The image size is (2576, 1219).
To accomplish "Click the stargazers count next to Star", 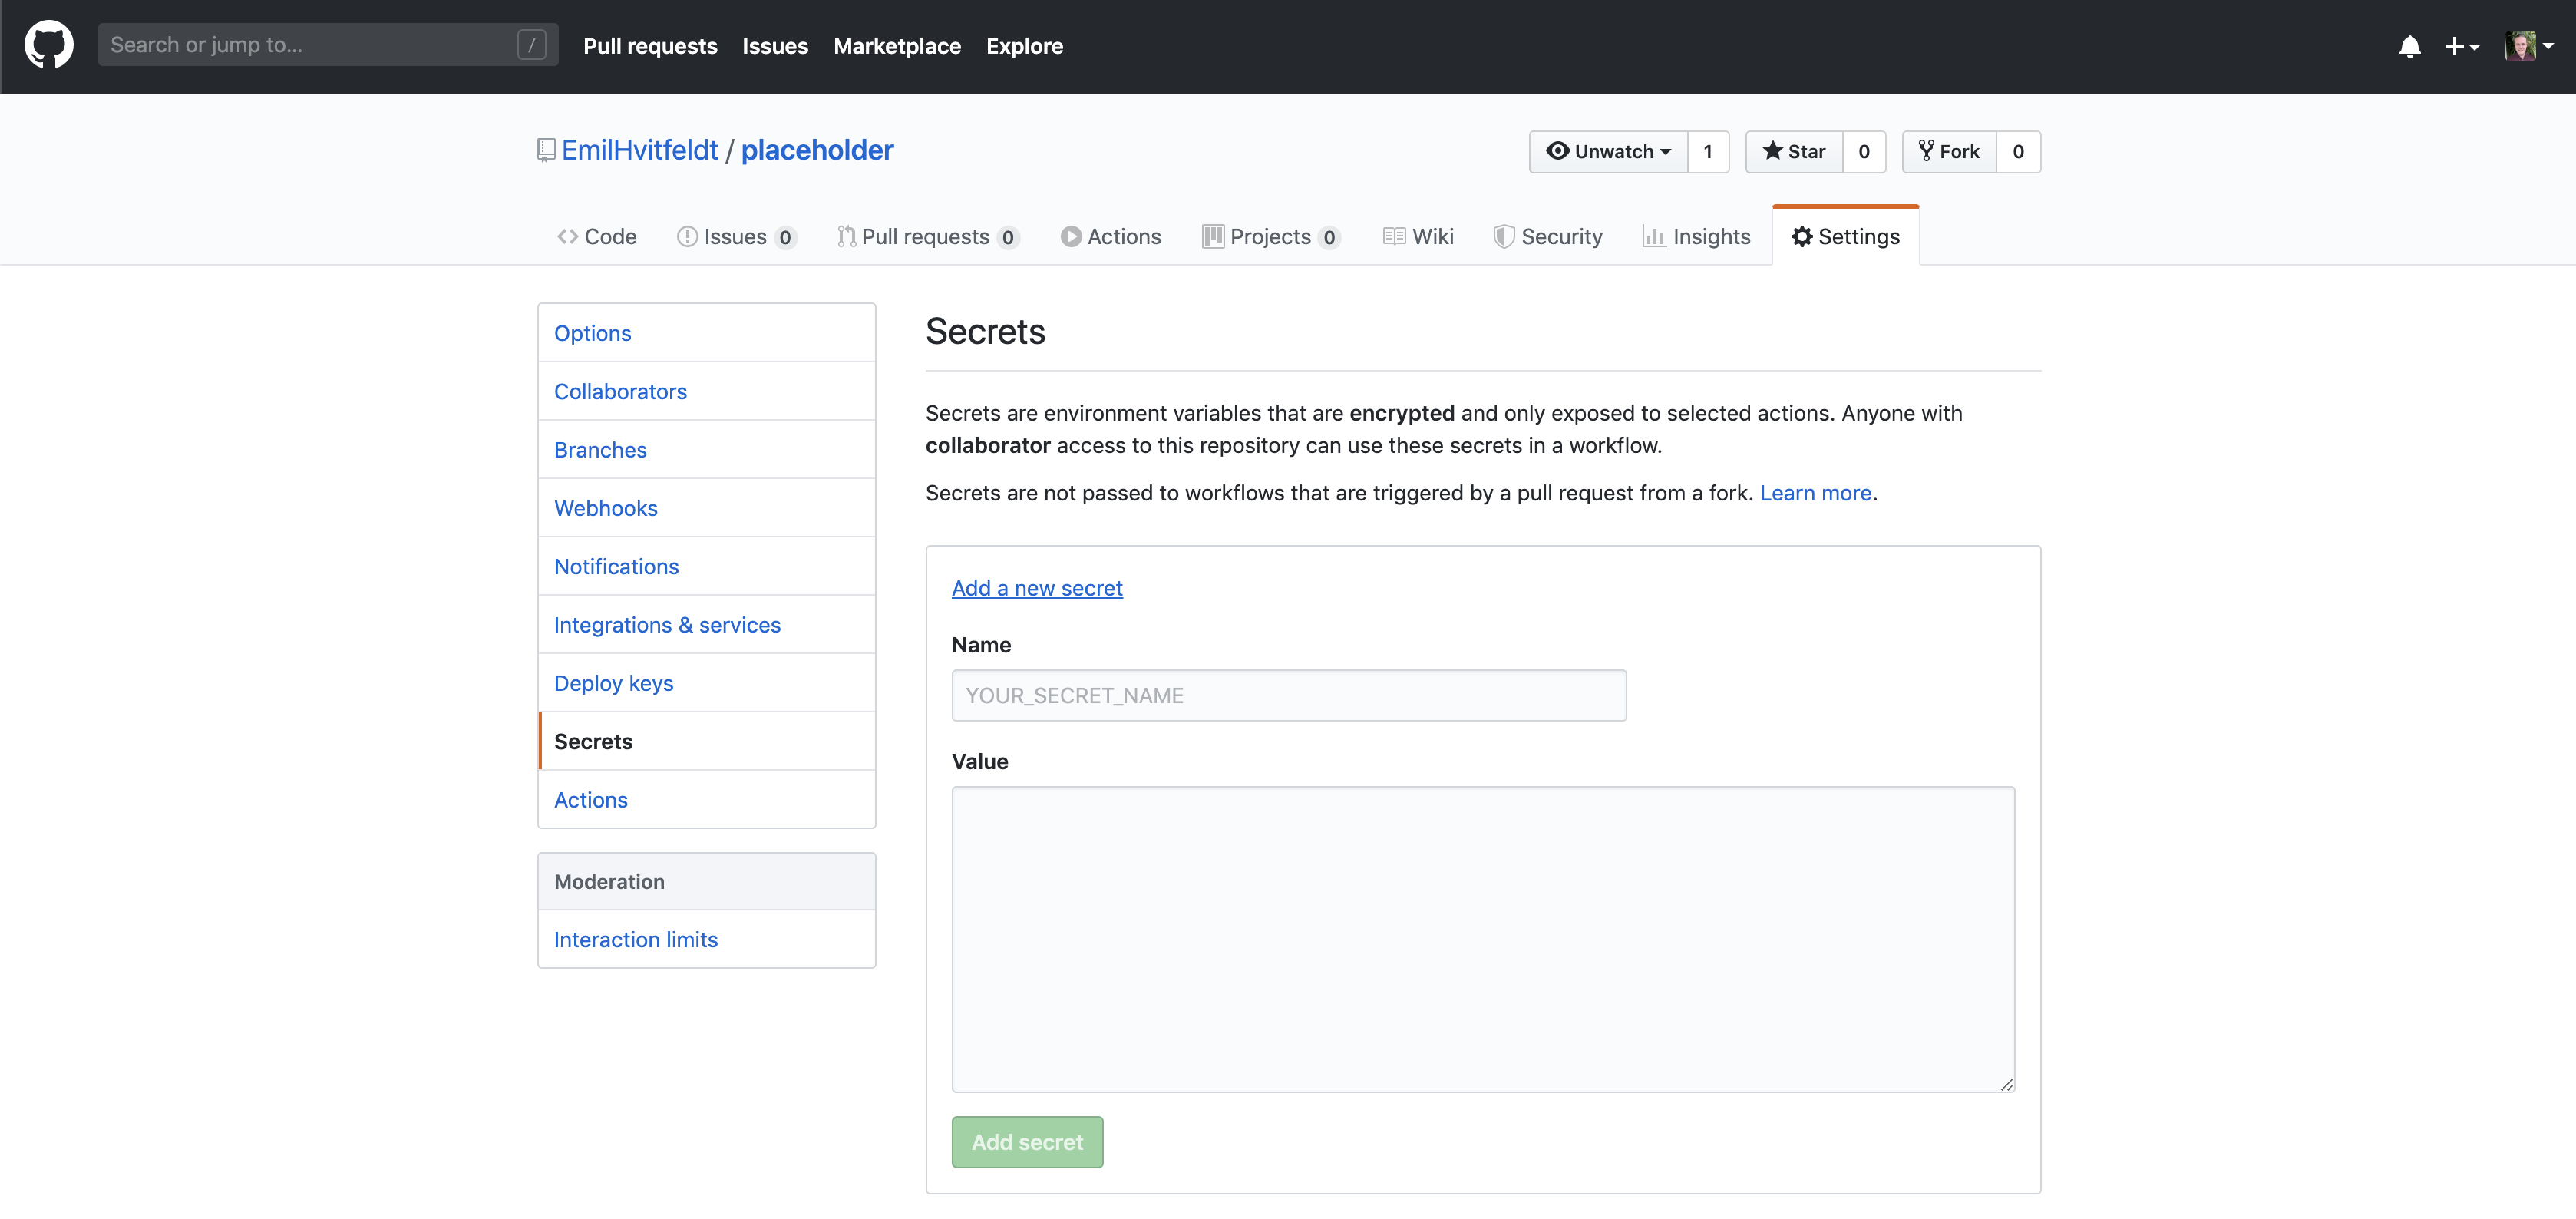I will click(1864, 151).
